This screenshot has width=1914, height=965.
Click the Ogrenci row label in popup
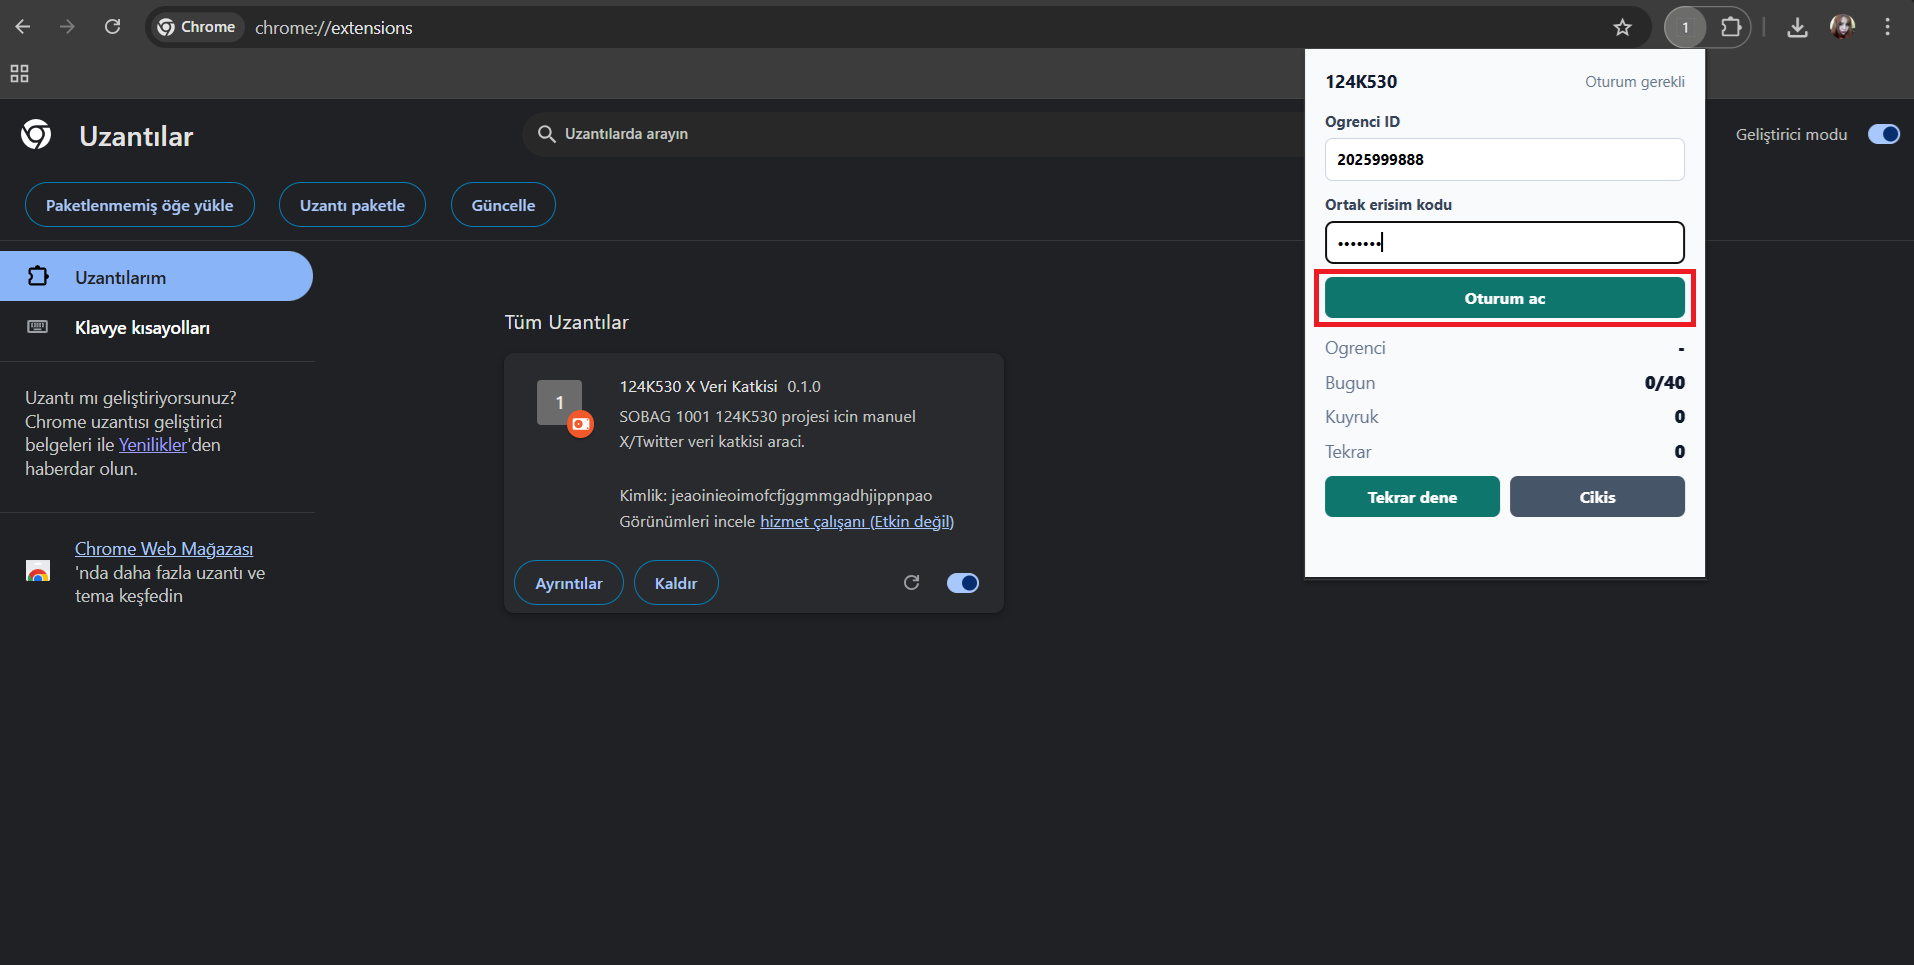(x=1355, y=348)
